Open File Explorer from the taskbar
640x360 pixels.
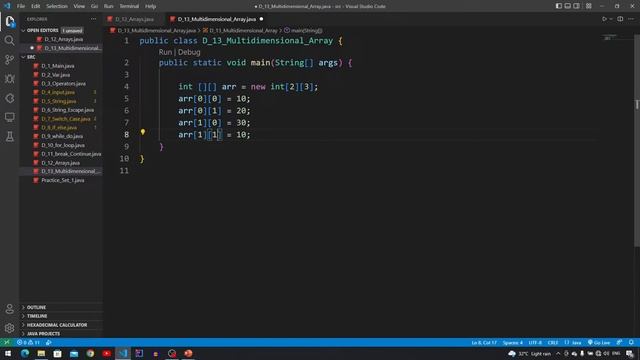pyautogui.click(x=41, y=353)
